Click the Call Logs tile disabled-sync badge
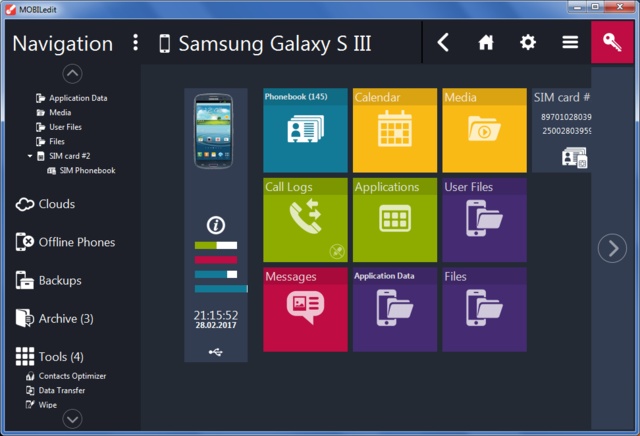The width and height of the screenshot is (640, 436). click(x=337, y=251)
